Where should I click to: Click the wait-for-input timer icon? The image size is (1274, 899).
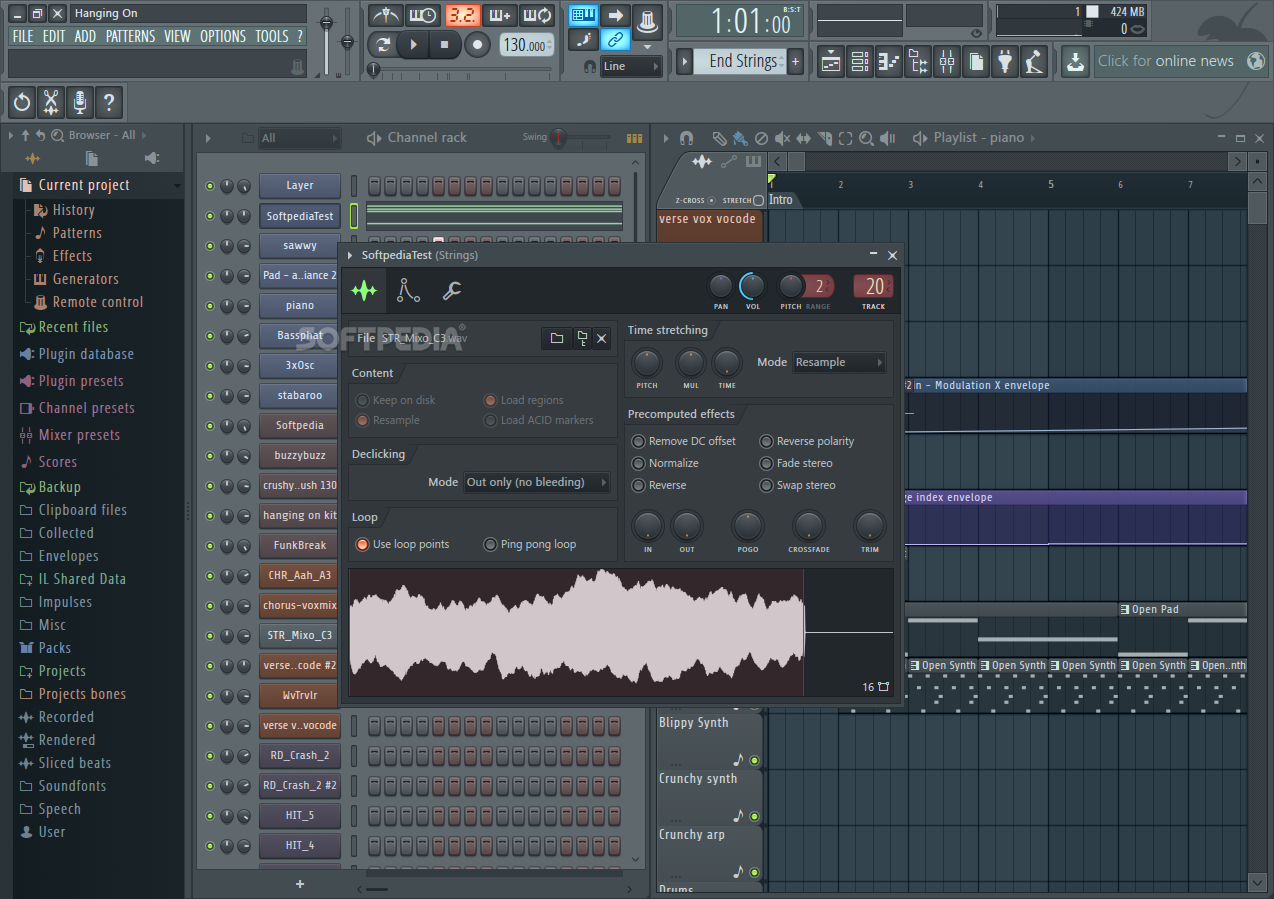pyautogui.click(x=424, y=15)
